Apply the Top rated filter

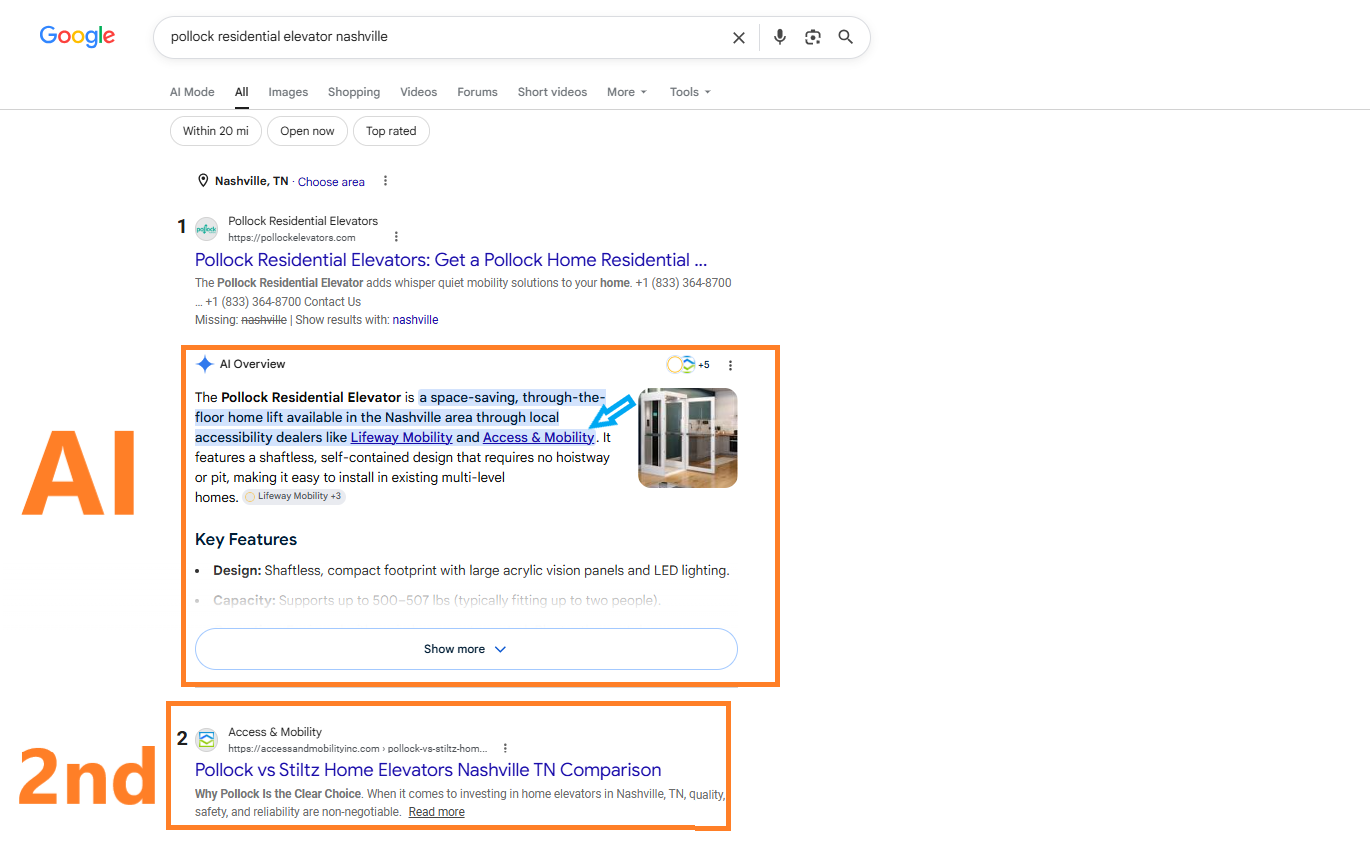[391, 131]
